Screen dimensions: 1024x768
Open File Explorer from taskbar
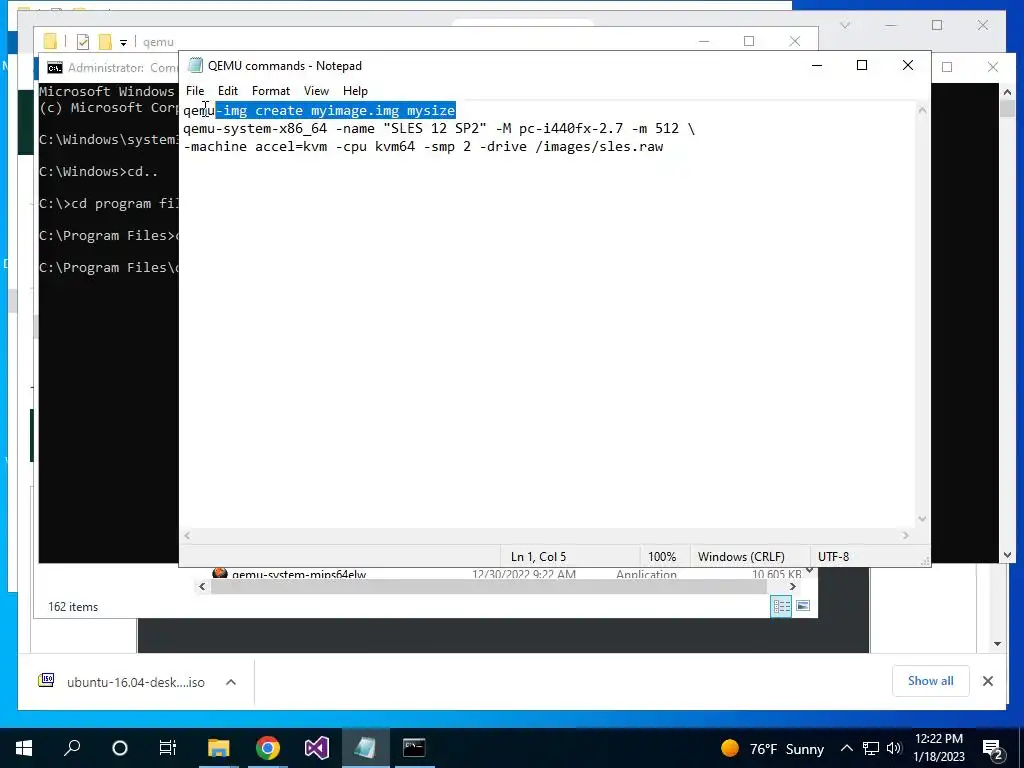[219, 748]
